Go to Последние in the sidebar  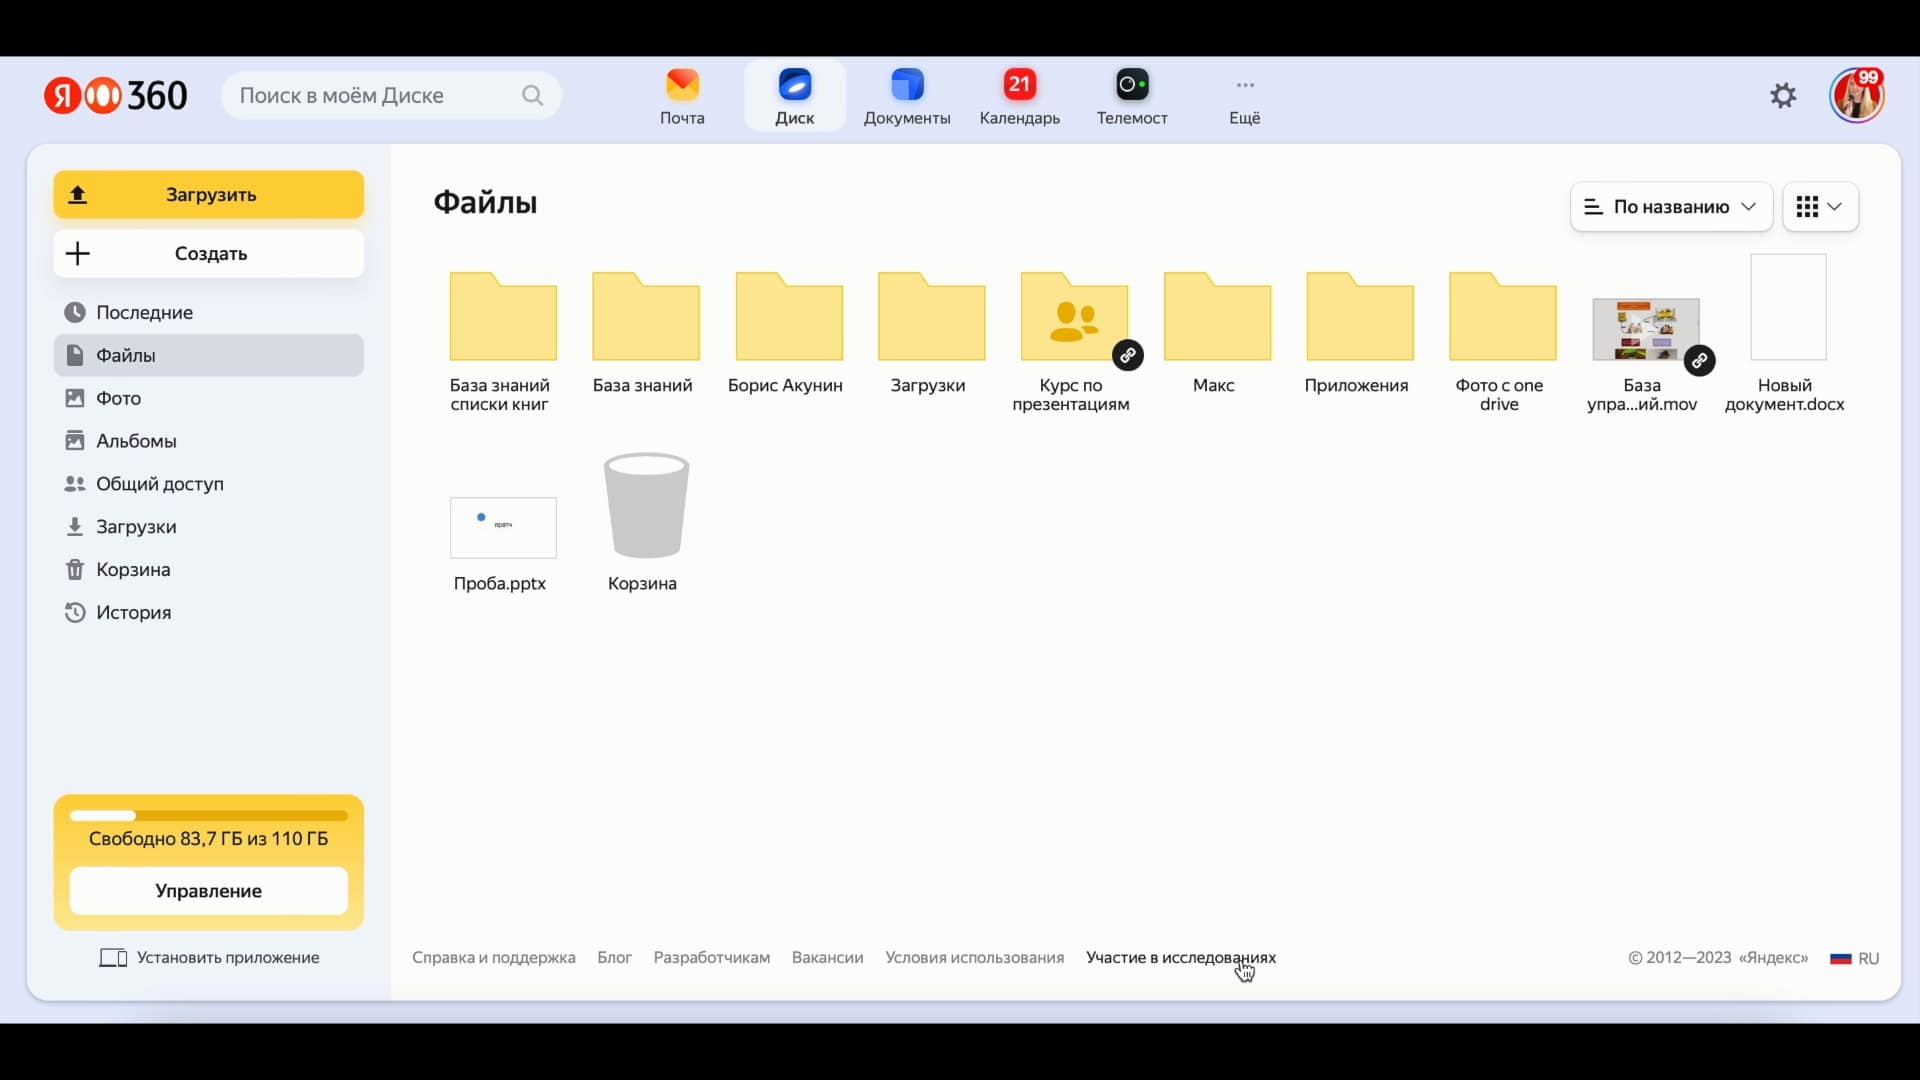(x=144, y=313)
